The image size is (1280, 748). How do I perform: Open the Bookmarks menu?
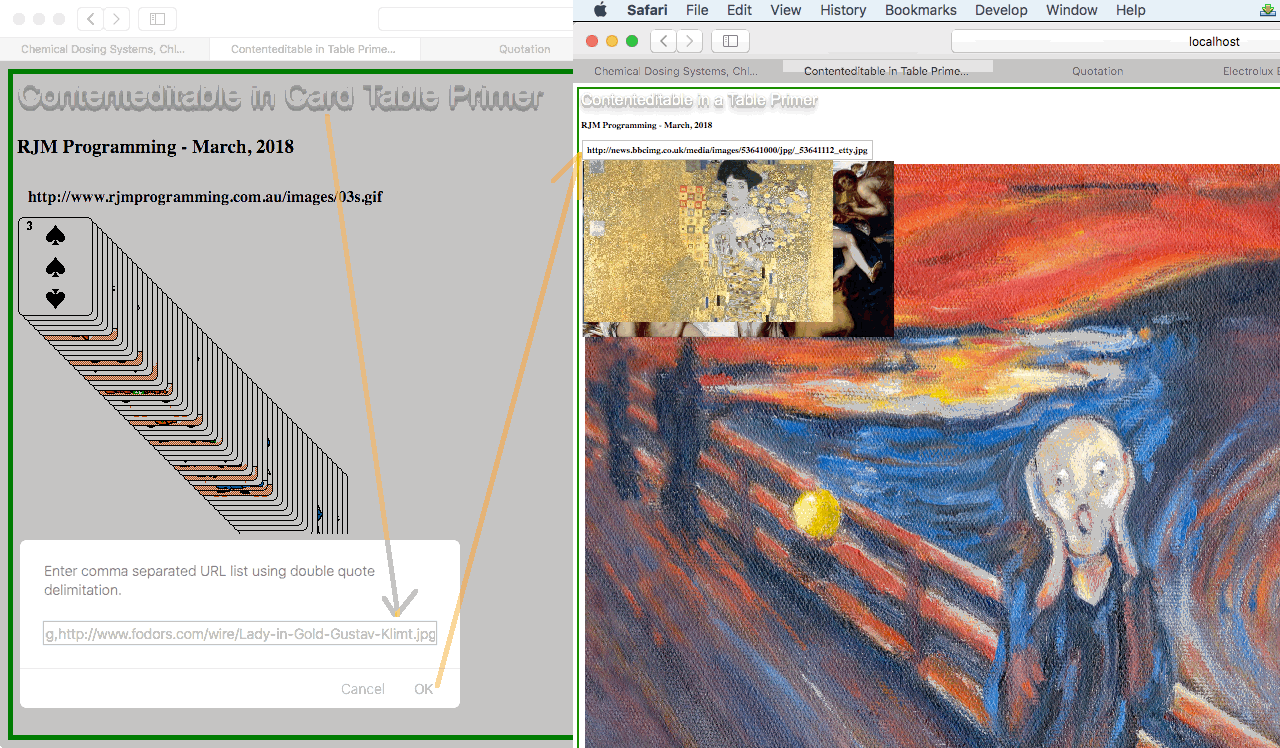(921, 10)
